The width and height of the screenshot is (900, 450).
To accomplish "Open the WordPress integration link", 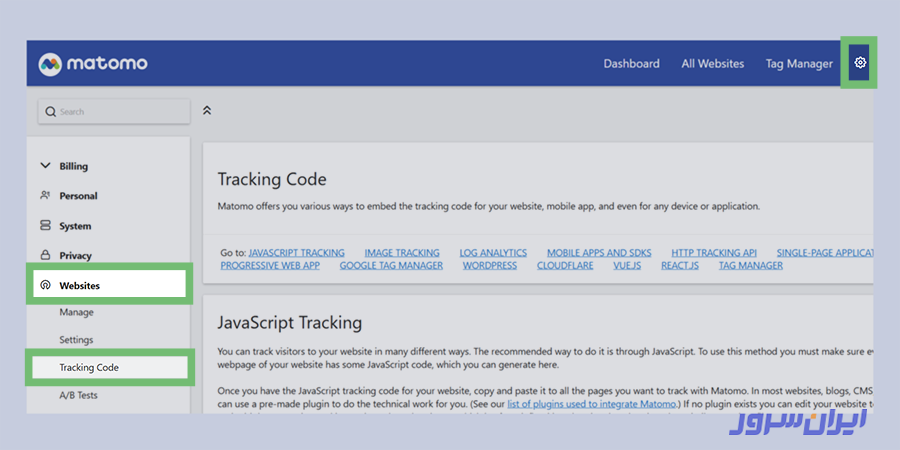I will (490, 266).
